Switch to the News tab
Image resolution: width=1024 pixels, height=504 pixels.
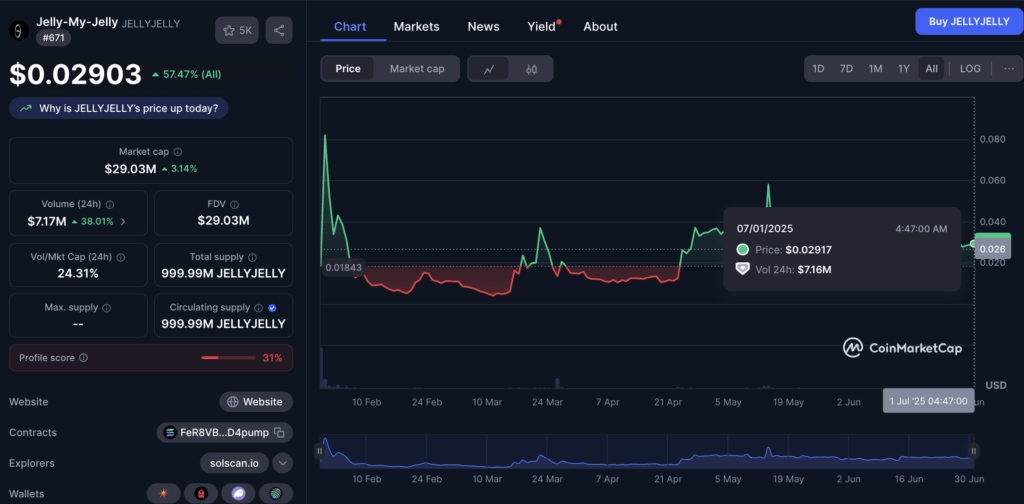coord(483,27)
